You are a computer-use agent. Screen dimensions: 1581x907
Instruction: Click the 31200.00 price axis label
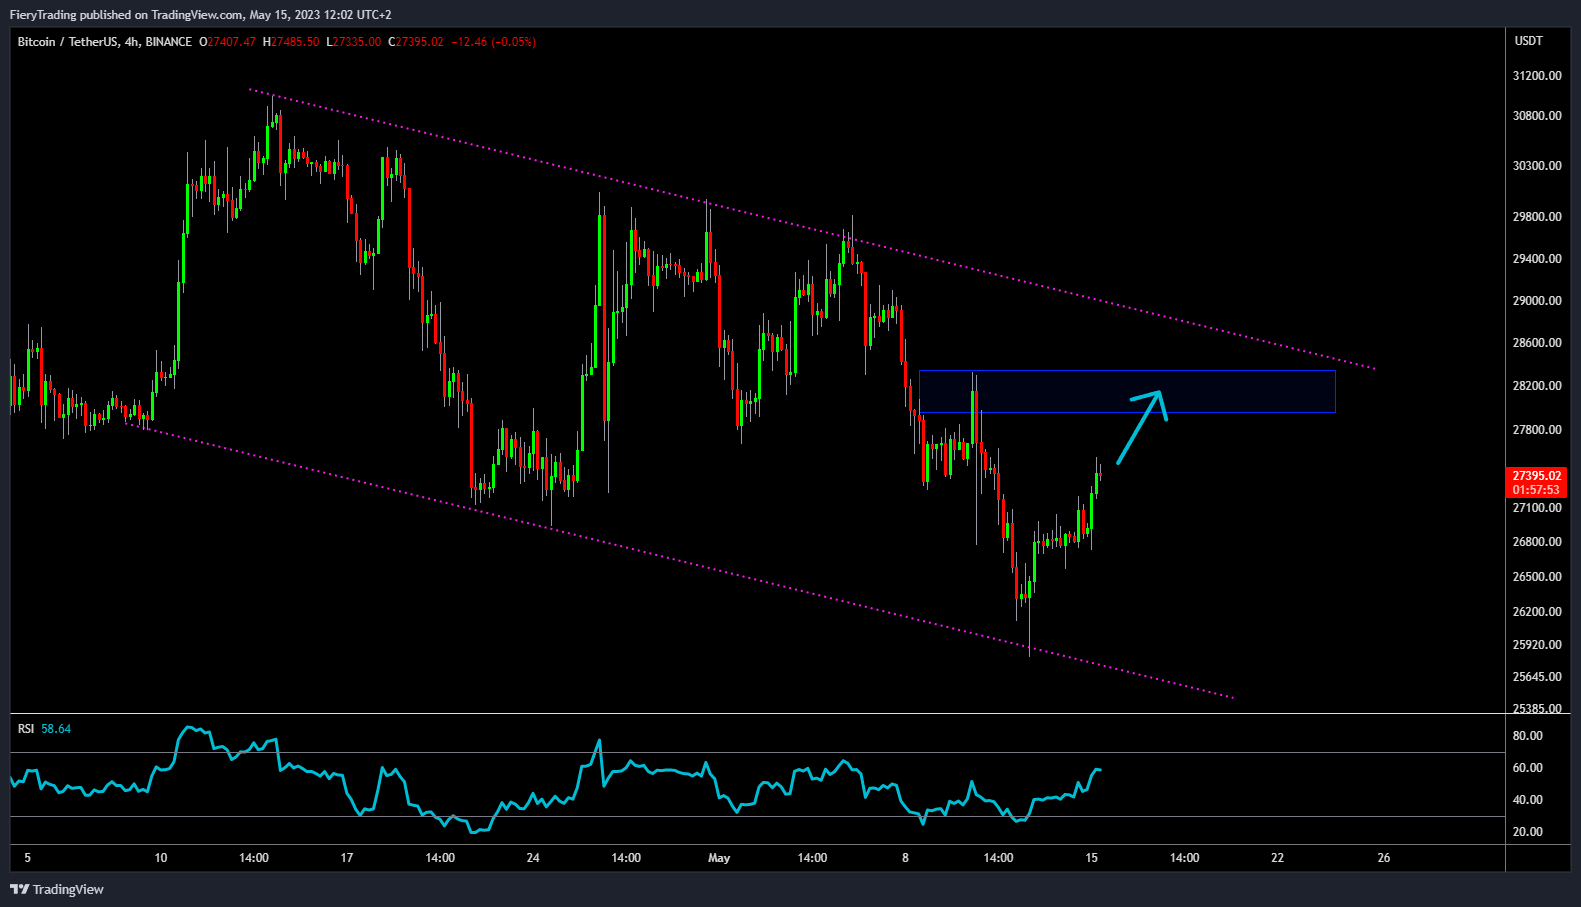tap(1537, 76)
